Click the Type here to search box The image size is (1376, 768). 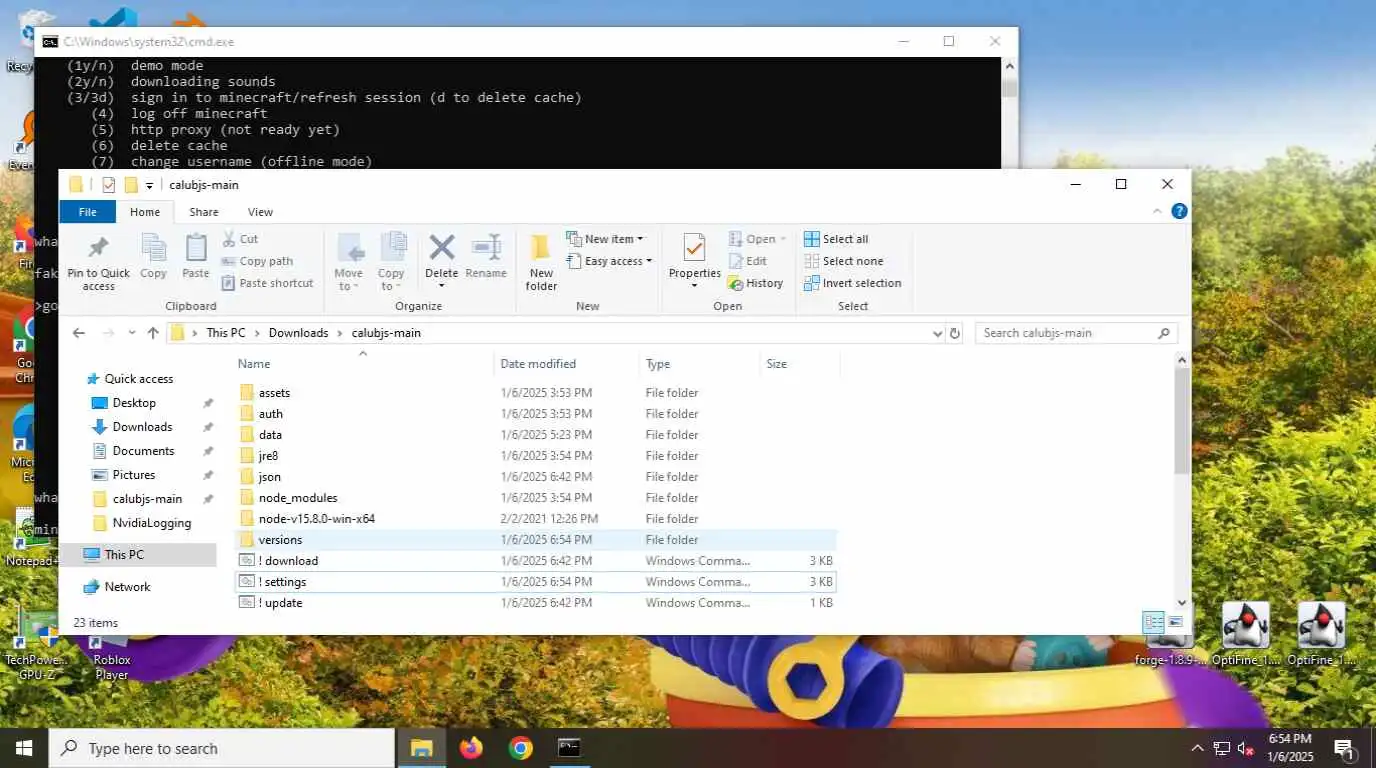(222, 748)
